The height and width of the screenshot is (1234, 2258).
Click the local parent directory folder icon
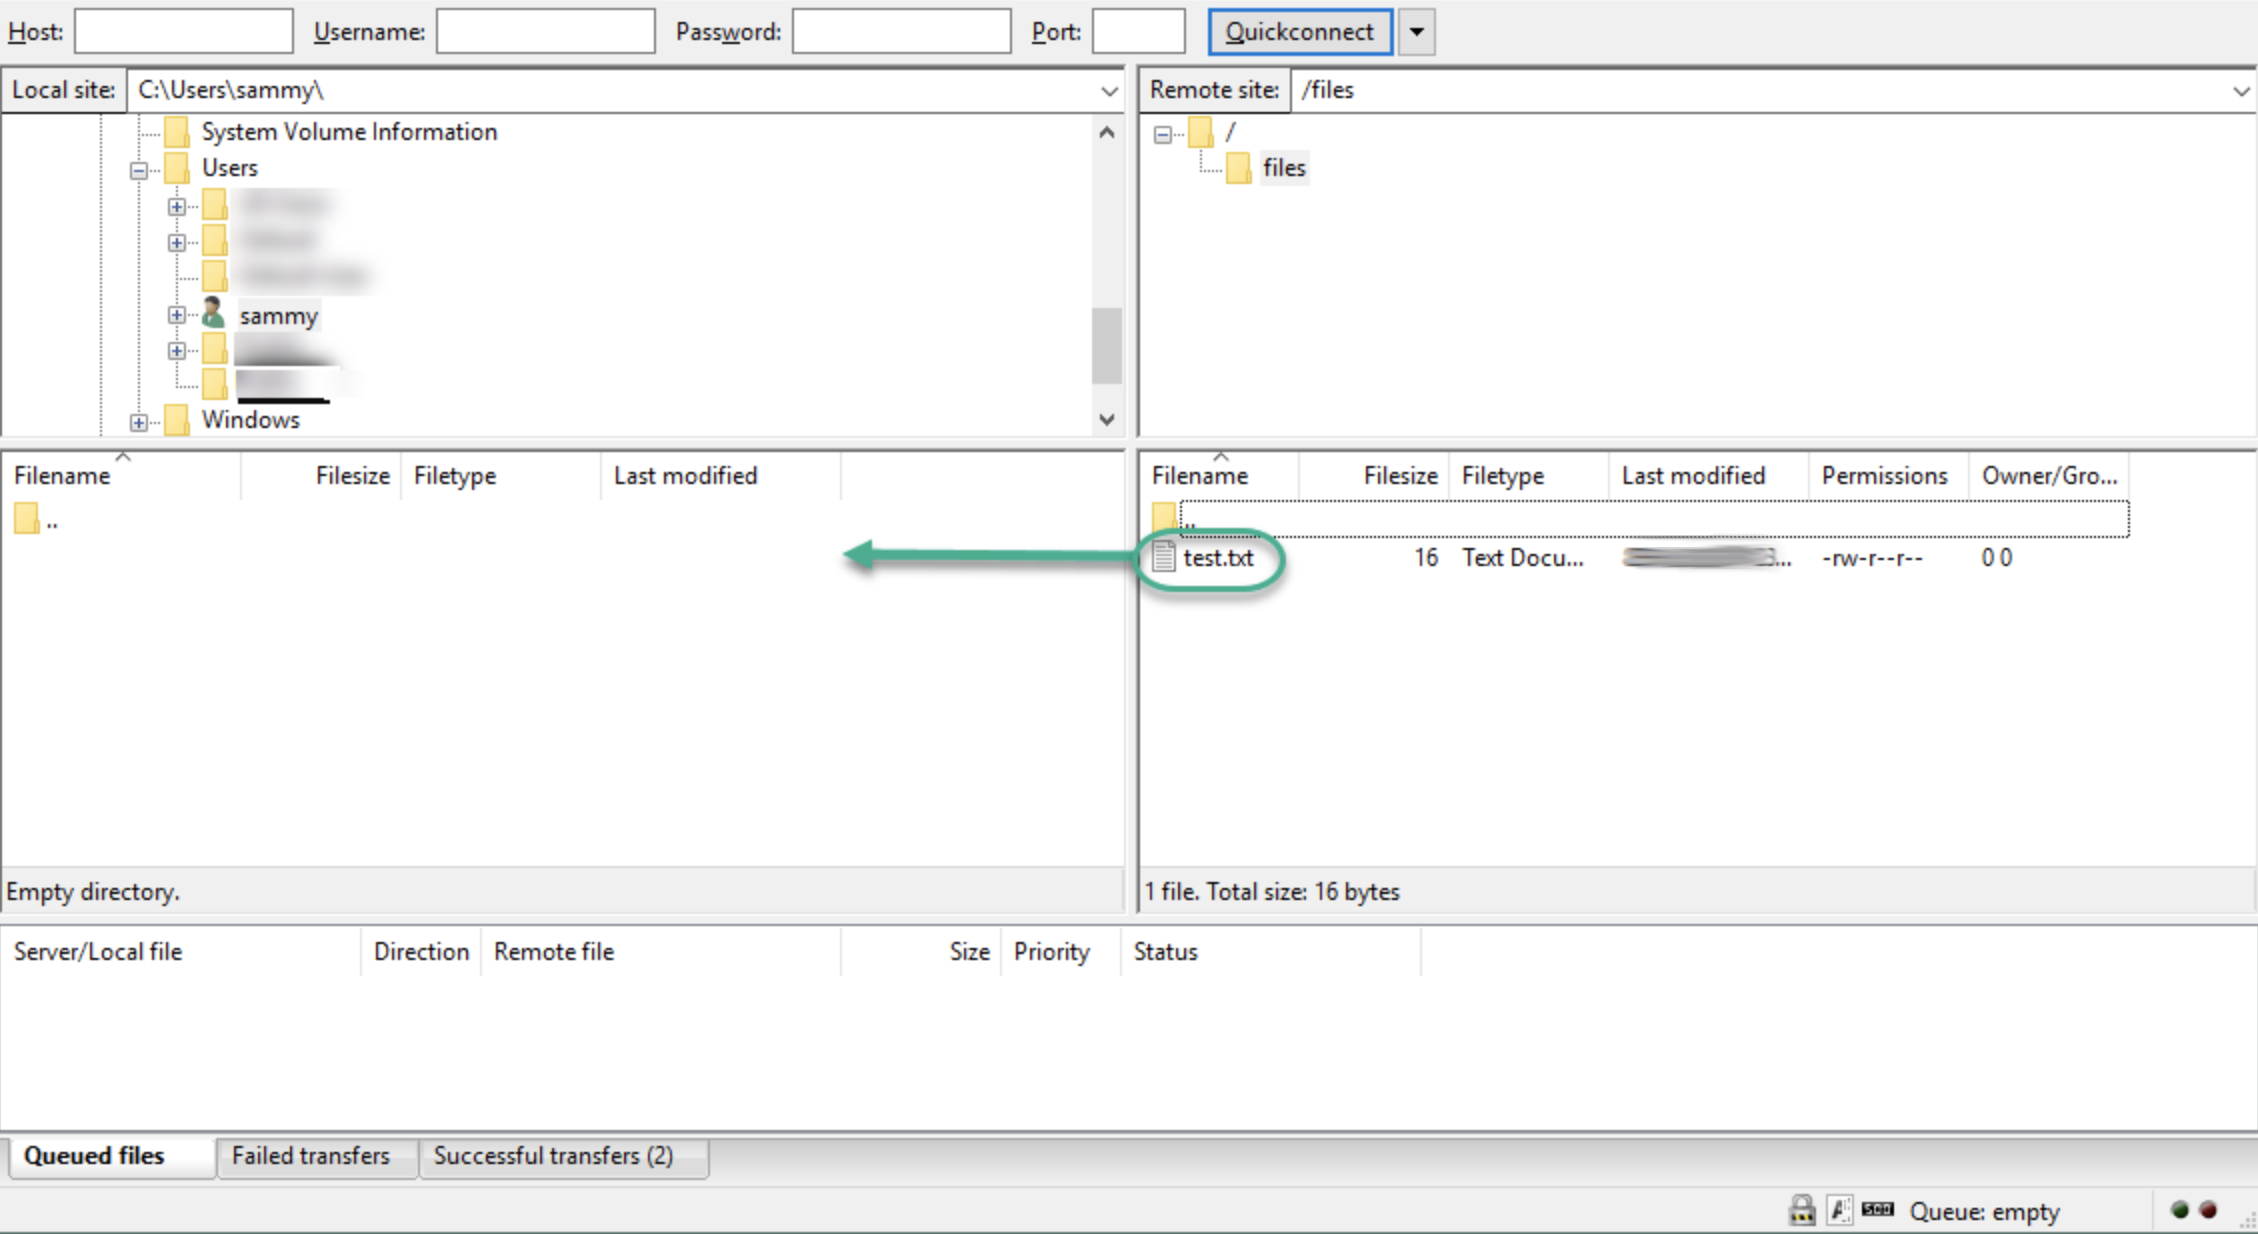pyautogui.click(x=27, y=519)
